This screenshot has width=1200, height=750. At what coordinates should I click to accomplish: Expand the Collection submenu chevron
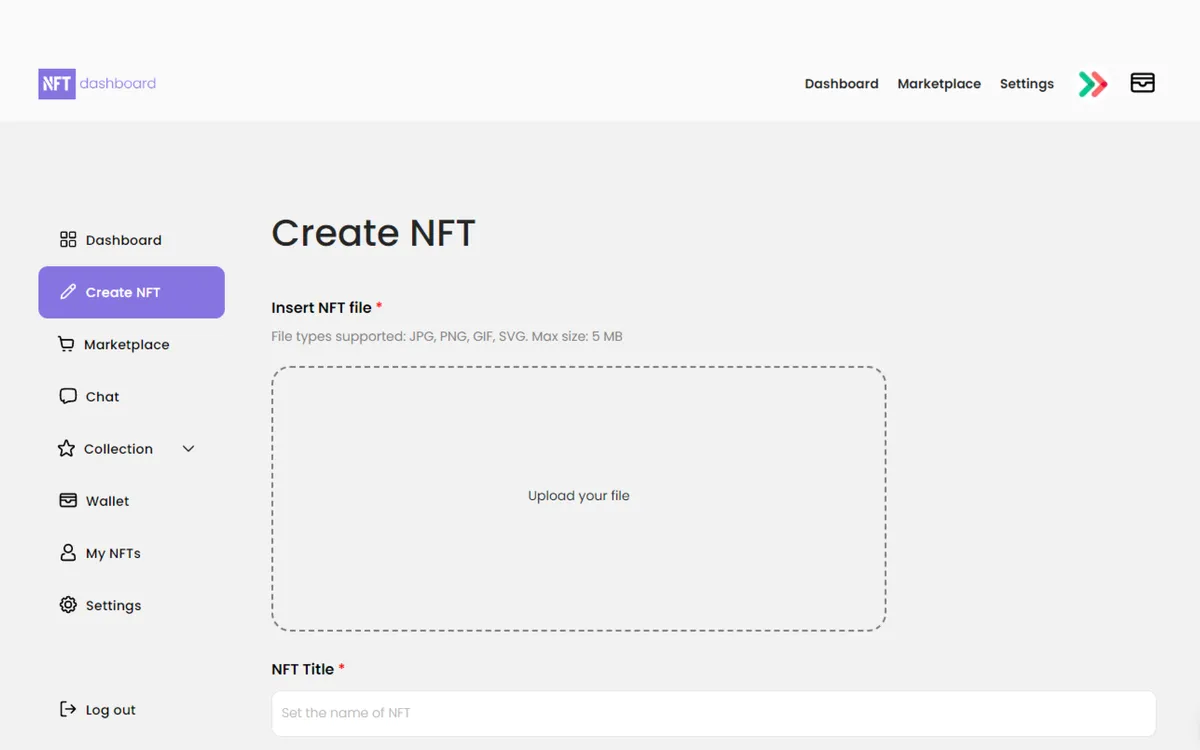(x=188, y=449)
